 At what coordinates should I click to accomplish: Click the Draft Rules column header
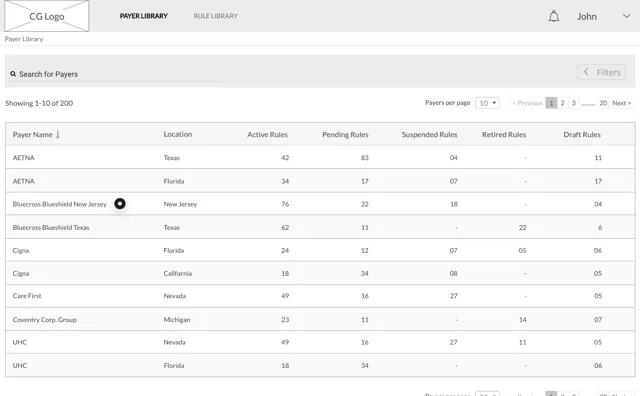(x=582, y=134)
